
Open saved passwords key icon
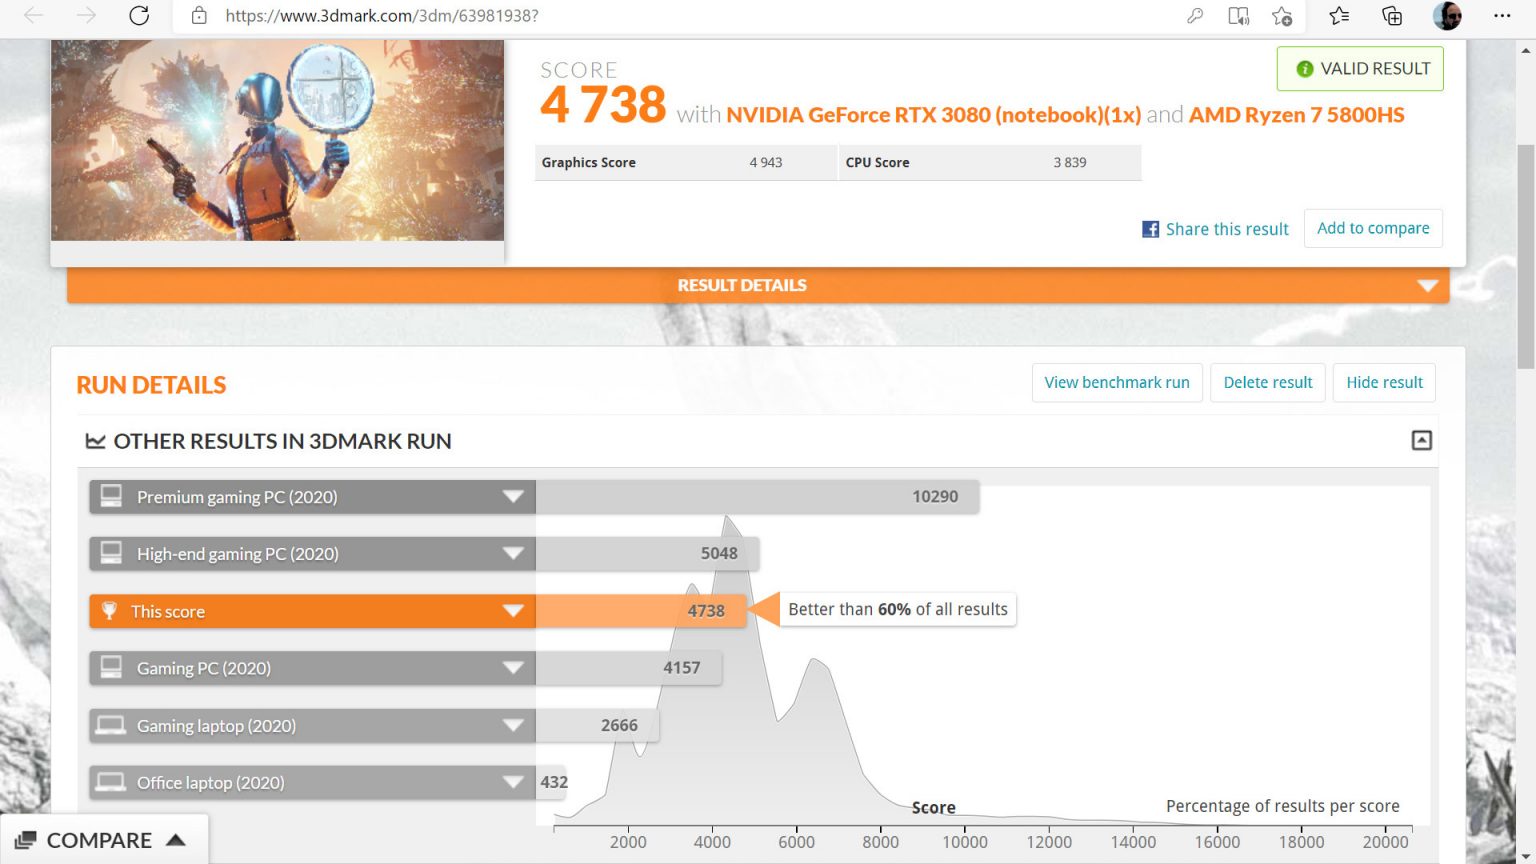tap(1195, 16)
